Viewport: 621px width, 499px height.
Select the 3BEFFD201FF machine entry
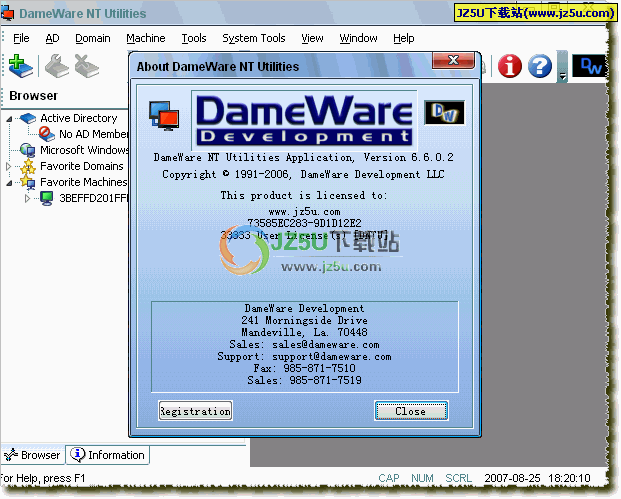94,198
